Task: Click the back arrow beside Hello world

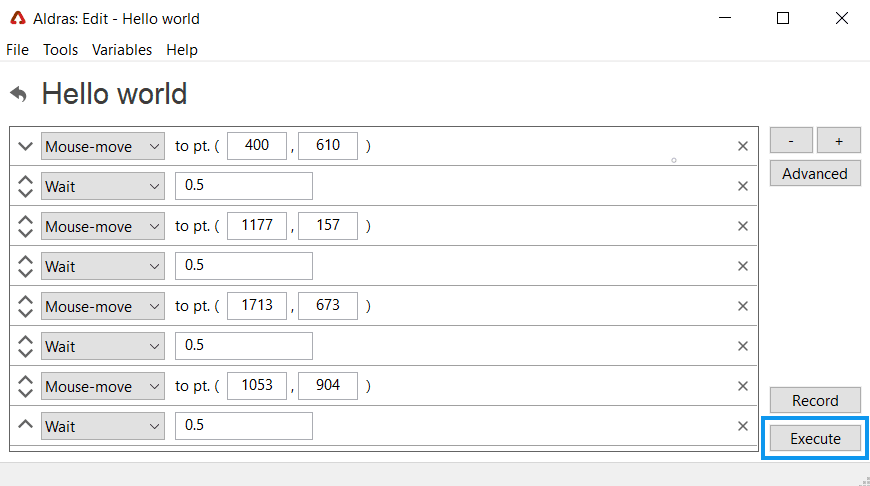Action: tap(18, 94)
